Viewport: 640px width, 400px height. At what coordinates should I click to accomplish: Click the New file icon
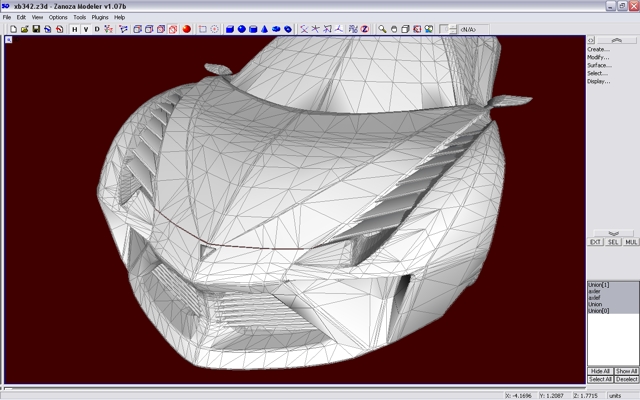[x=13, y=29]
